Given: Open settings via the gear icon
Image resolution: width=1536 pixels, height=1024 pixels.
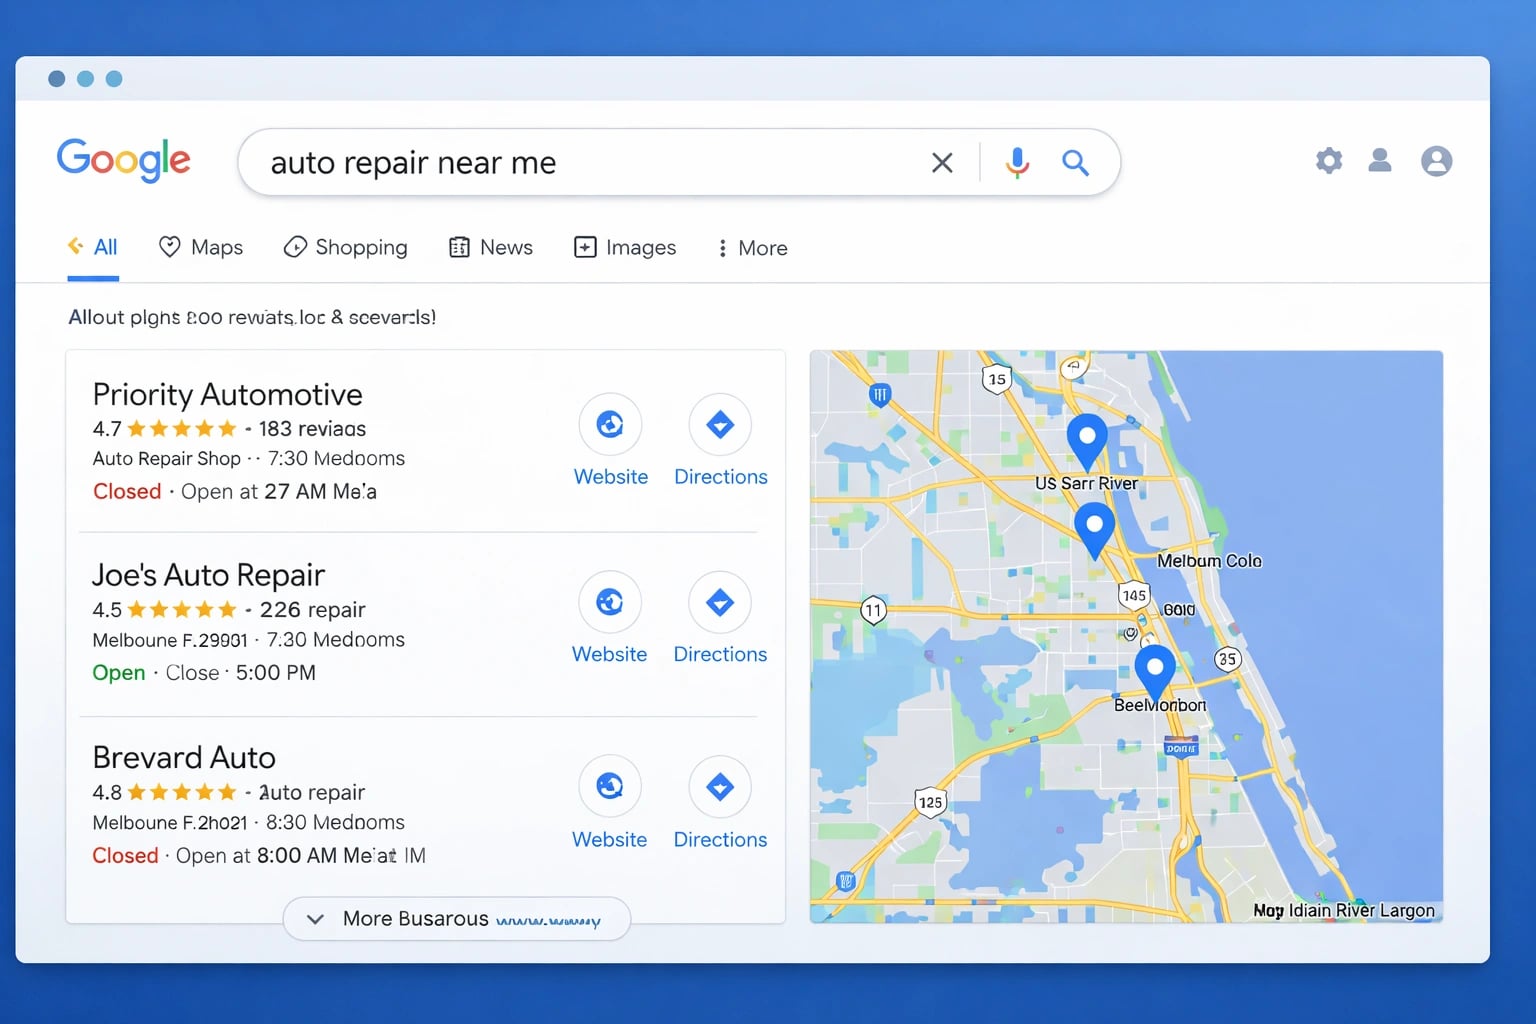Looking at the screenshot, I should point(1328,160).
